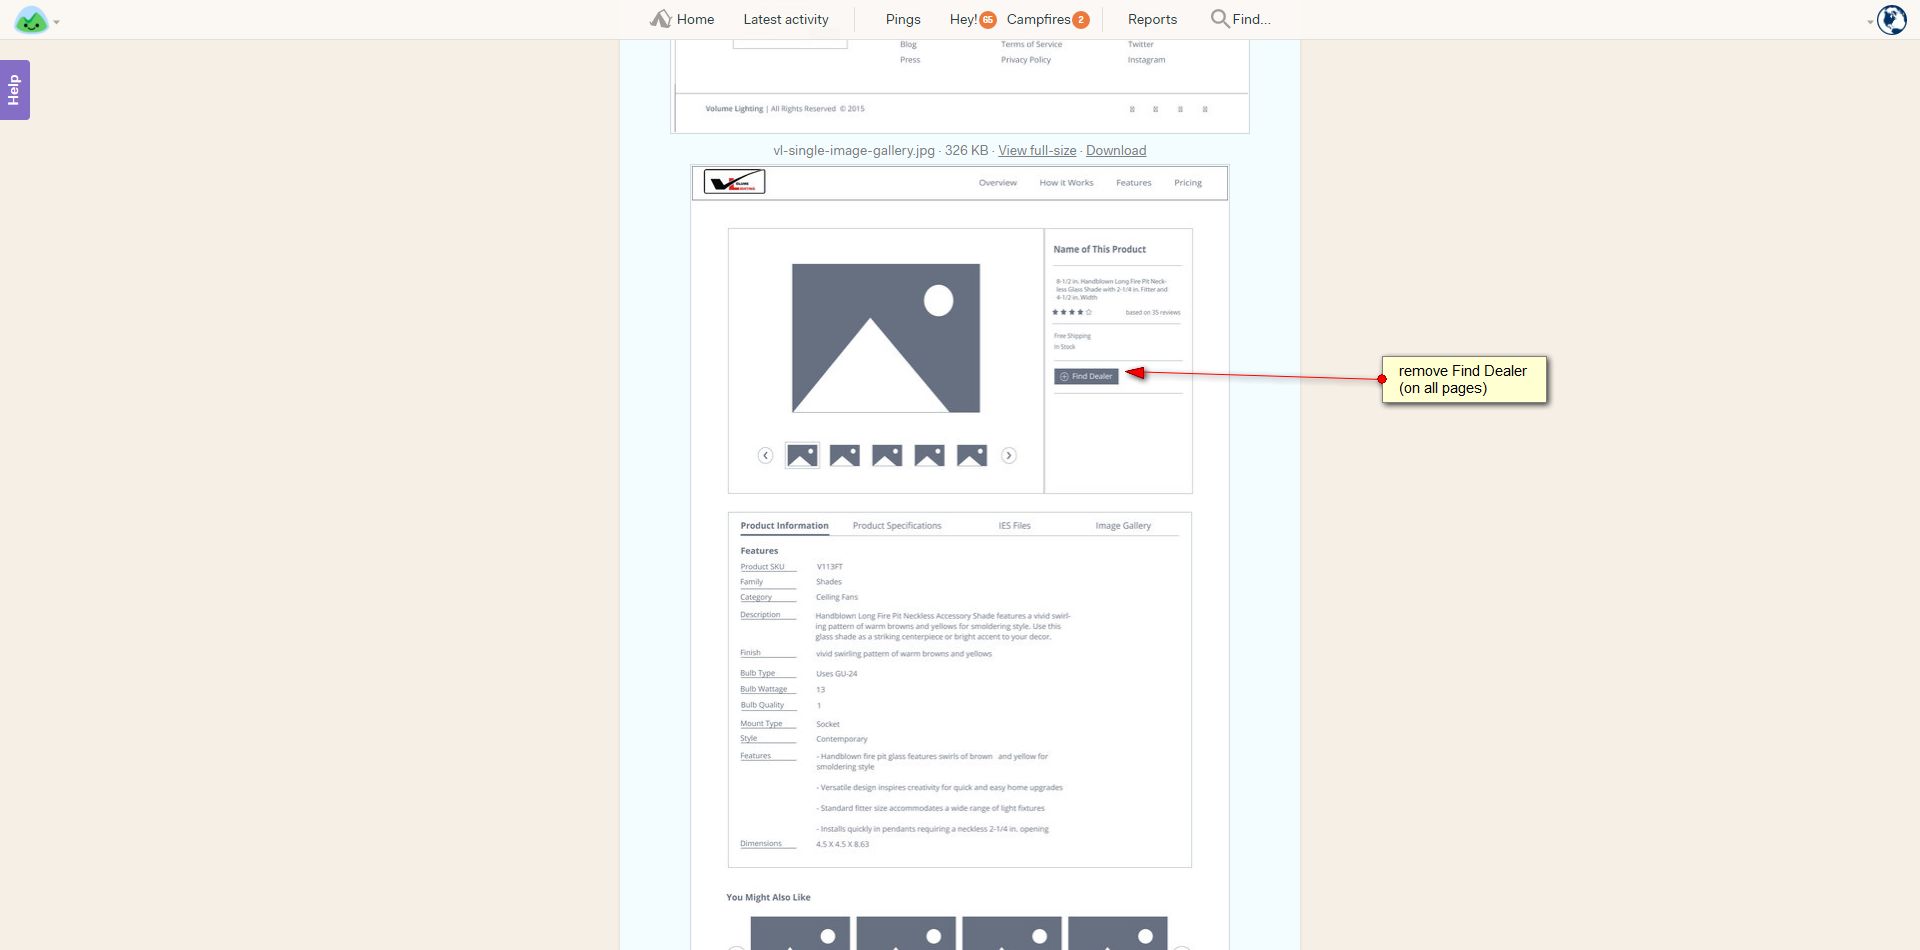Open the purple Help side tab
The image size is (1920, 950).
click(x=14, y=90)
